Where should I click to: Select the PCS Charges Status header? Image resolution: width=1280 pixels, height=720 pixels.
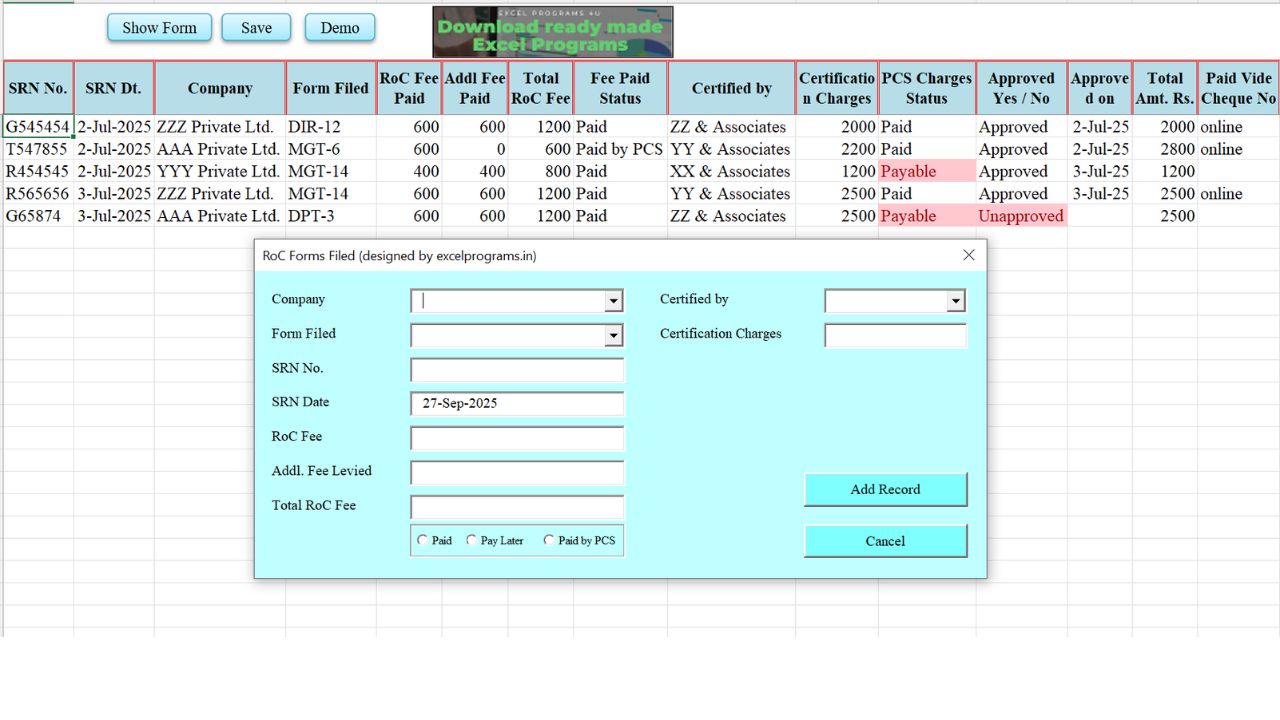click(927, 88)
